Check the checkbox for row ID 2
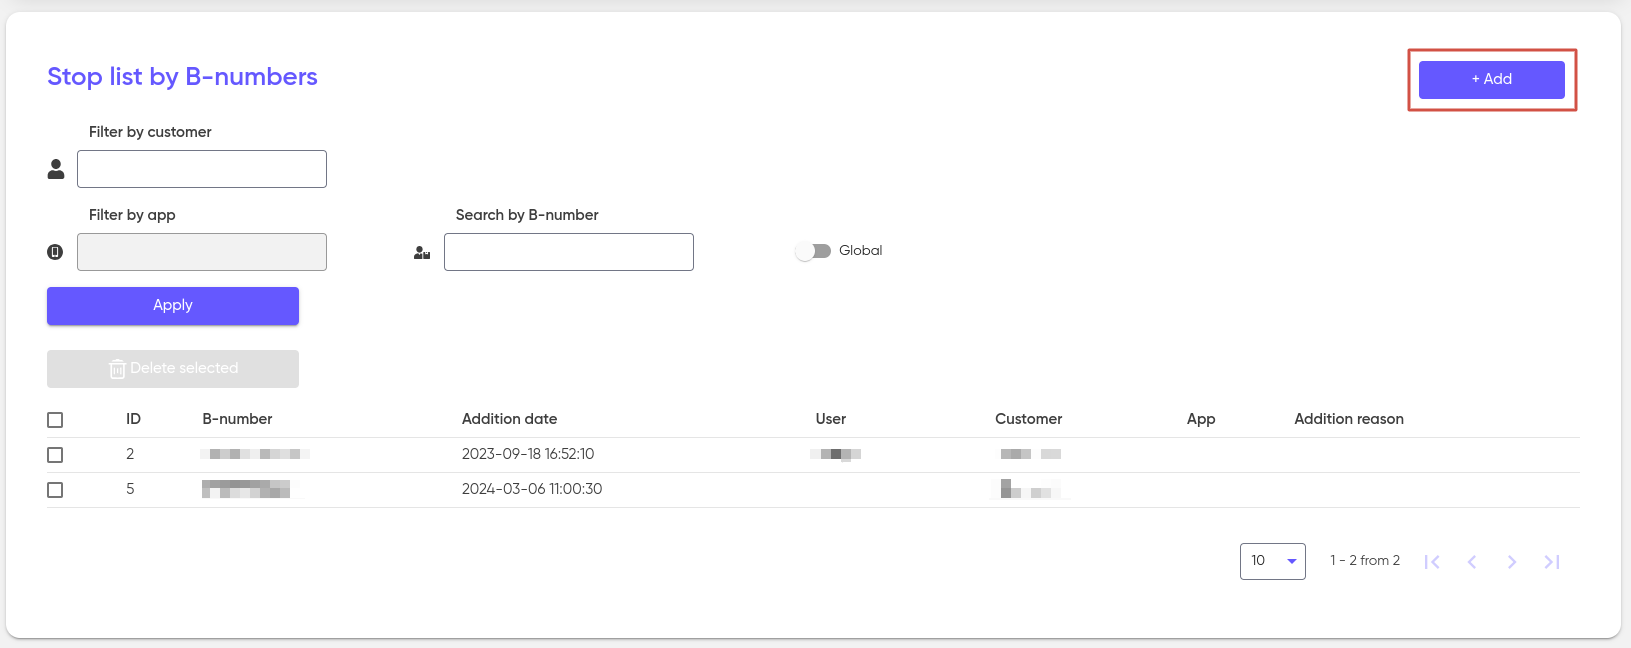Image resolution: width=1631 pixels, height=648 pixels. tap(55, 455)
